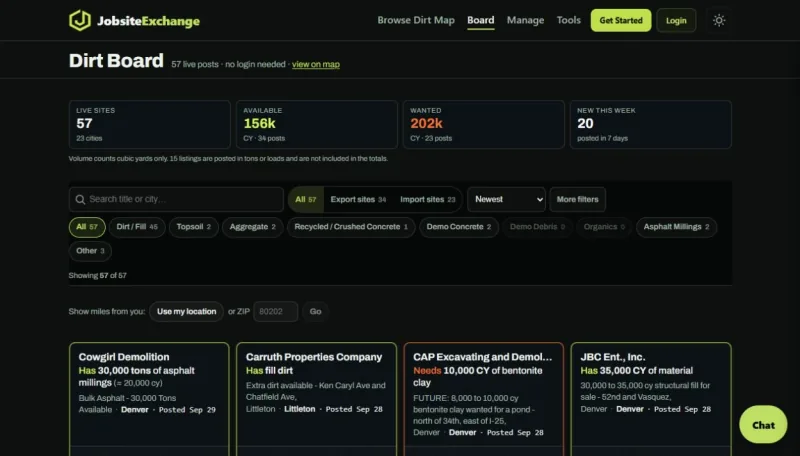Viewport: 800px width, 456px height.
Task: Open the Chat bubble
Action: tap(763, 425)
